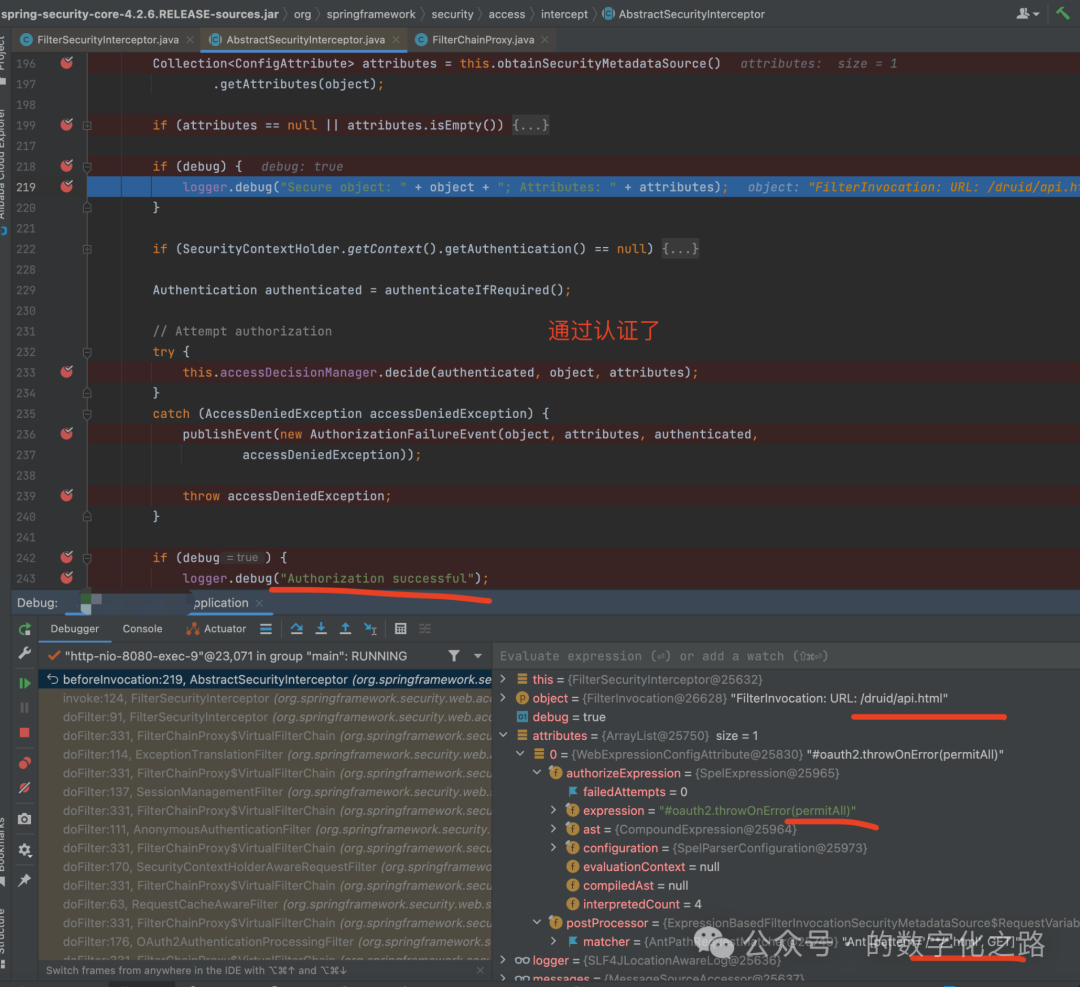Screen dimensions: 1080x987
Task: Resume program with green play icon
Action: pyautogui.click(x=25, y=683)
